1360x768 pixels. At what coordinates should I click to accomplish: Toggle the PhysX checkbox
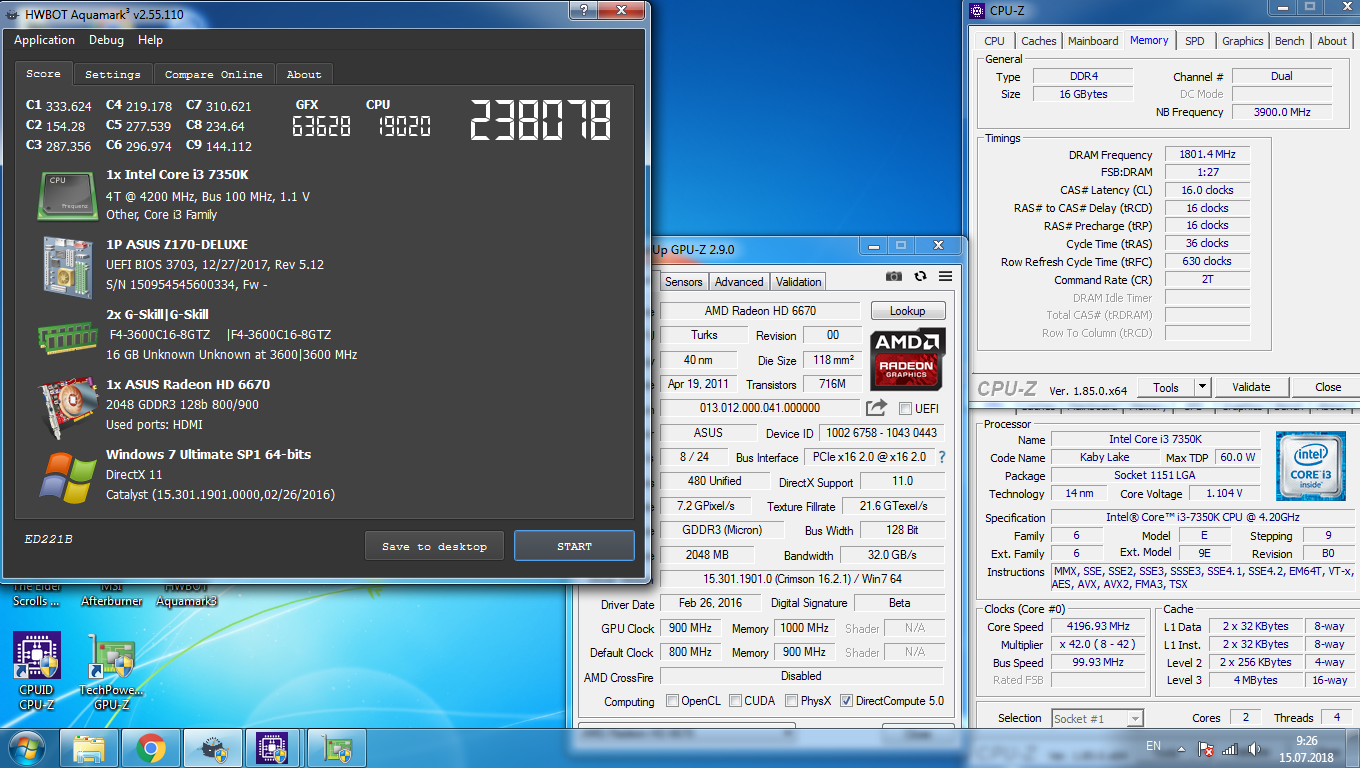(791, 701)
